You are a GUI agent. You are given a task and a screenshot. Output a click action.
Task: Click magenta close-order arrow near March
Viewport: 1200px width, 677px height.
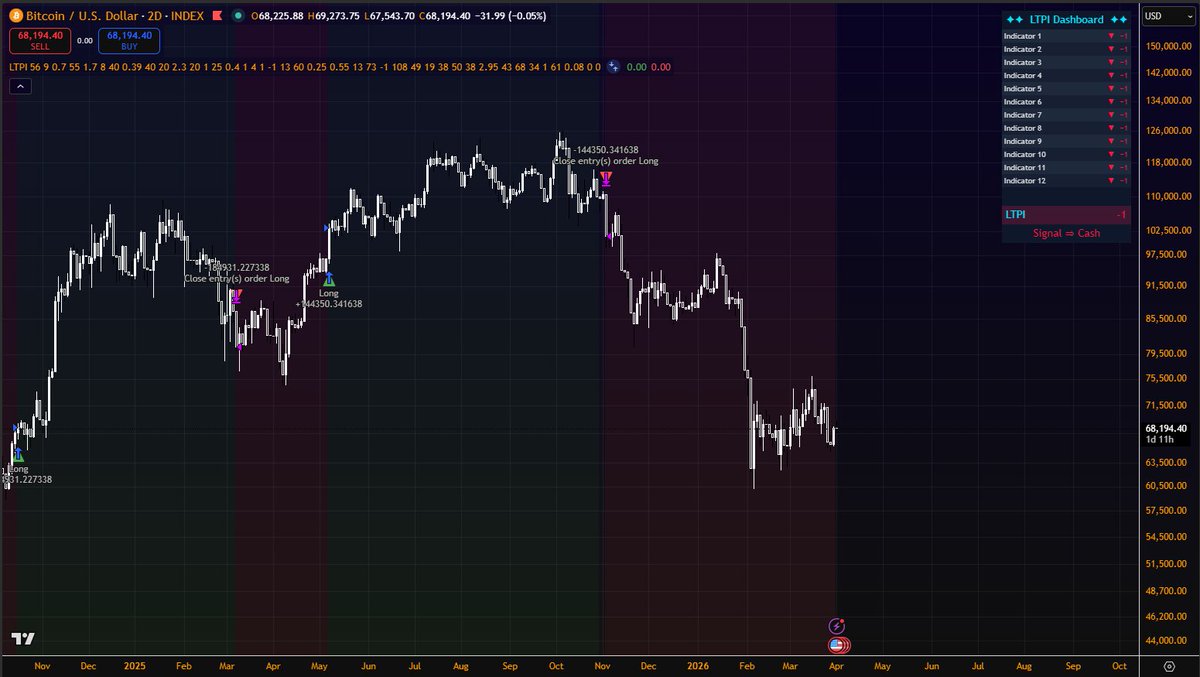point(236,296)
